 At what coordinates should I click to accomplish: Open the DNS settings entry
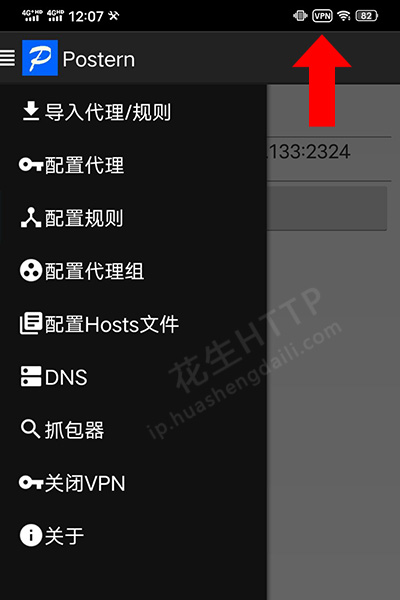coord(133,377)
